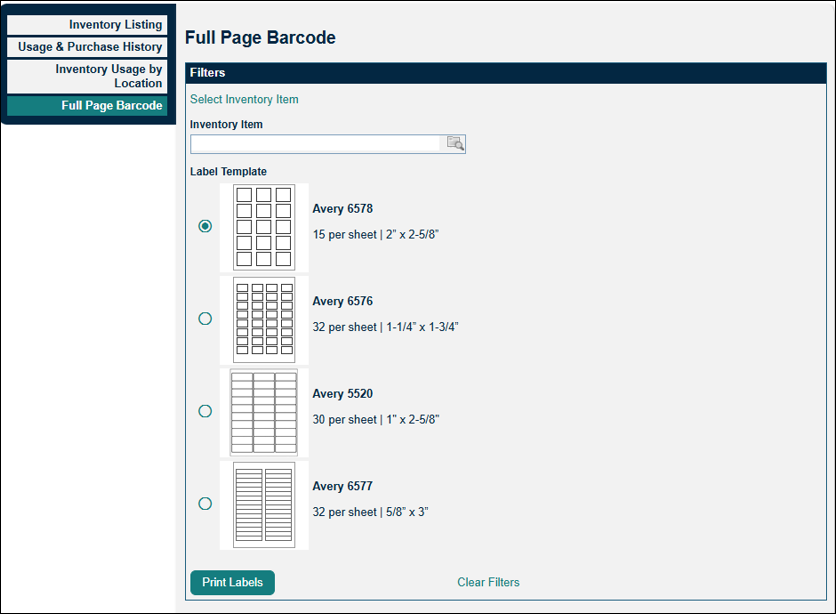The image size is (836, 614).
Task: Switch to Usage & Purchase History
Action: [x=87, y=47]
